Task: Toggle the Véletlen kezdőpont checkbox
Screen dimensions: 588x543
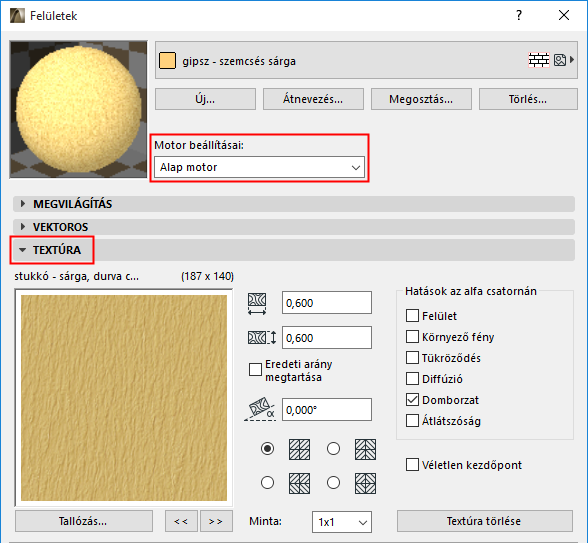Action: (x=412, y=465)
